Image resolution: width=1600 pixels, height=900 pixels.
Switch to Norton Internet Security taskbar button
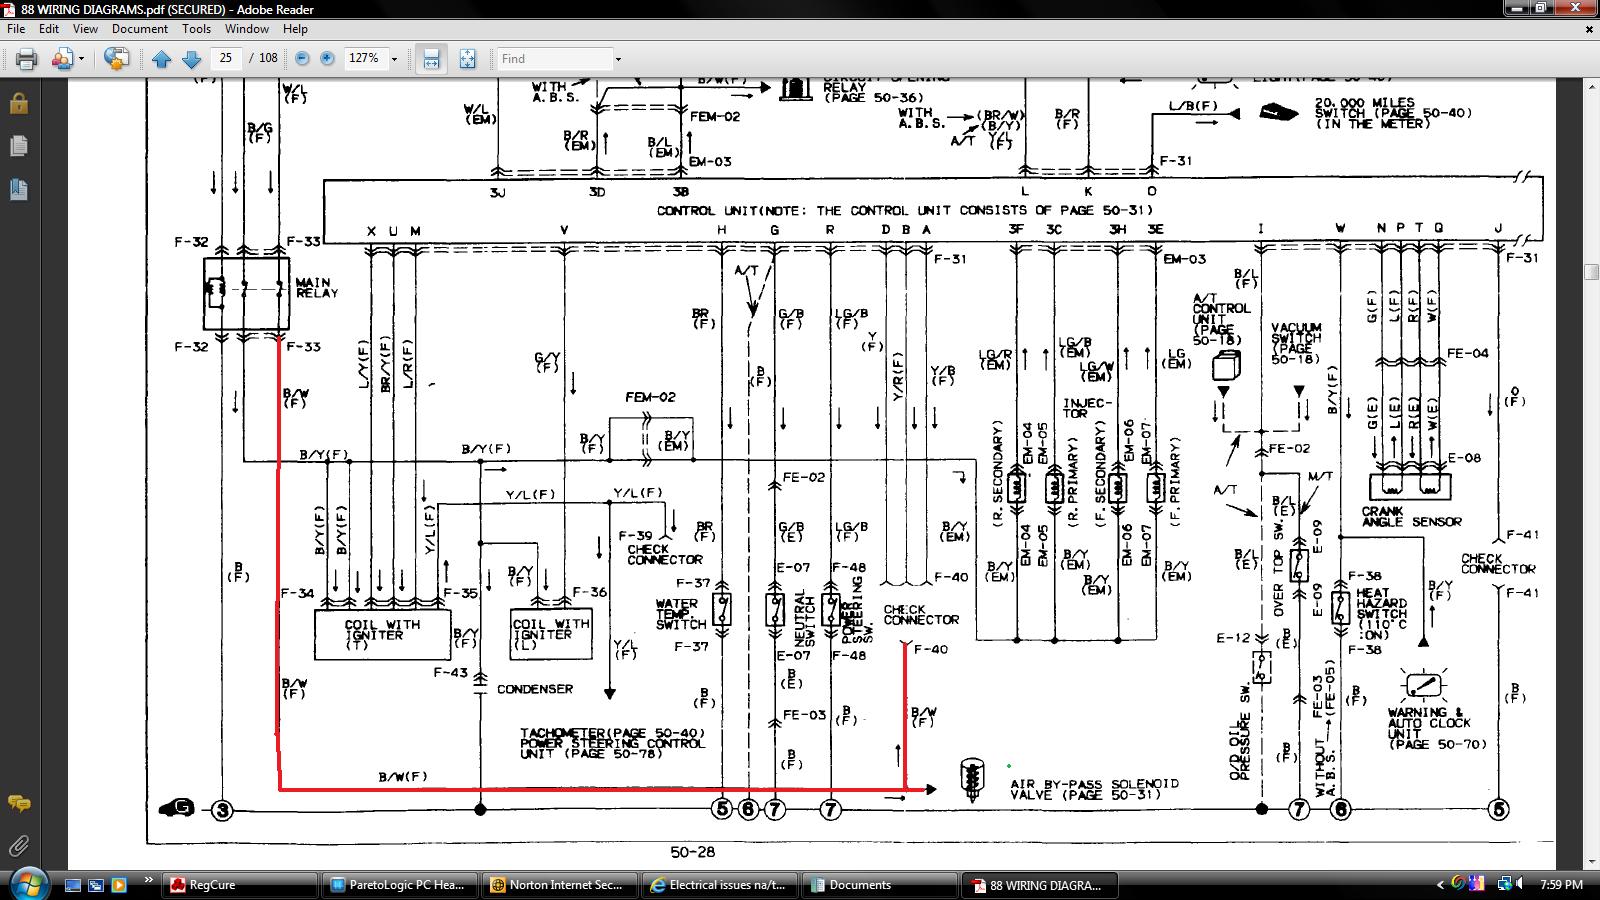(x=558, y=885)
